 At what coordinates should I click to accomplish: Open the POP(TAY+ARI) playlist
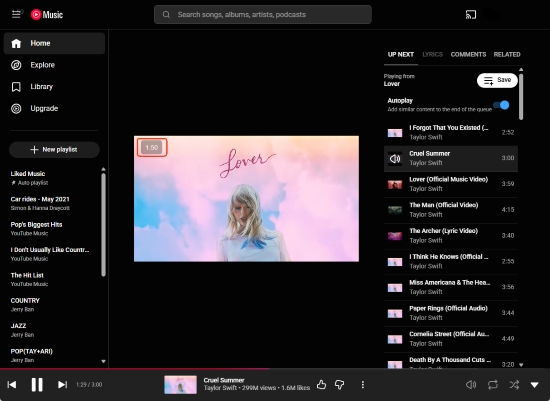pyautogui.click(x=54, y=355)
